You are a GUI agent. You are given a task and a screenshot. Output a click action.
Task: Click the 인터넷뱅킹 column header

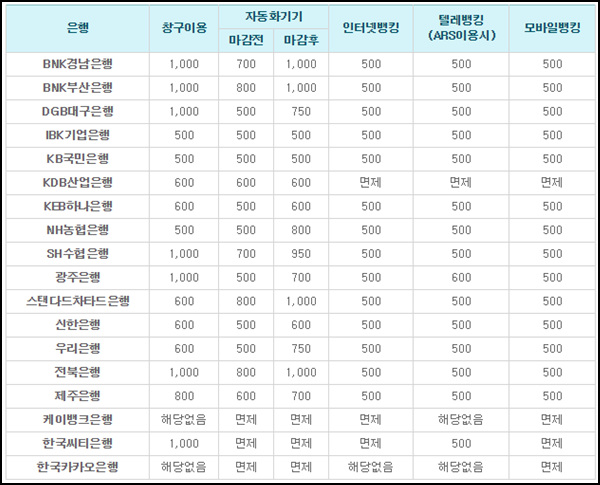[371, 28]
